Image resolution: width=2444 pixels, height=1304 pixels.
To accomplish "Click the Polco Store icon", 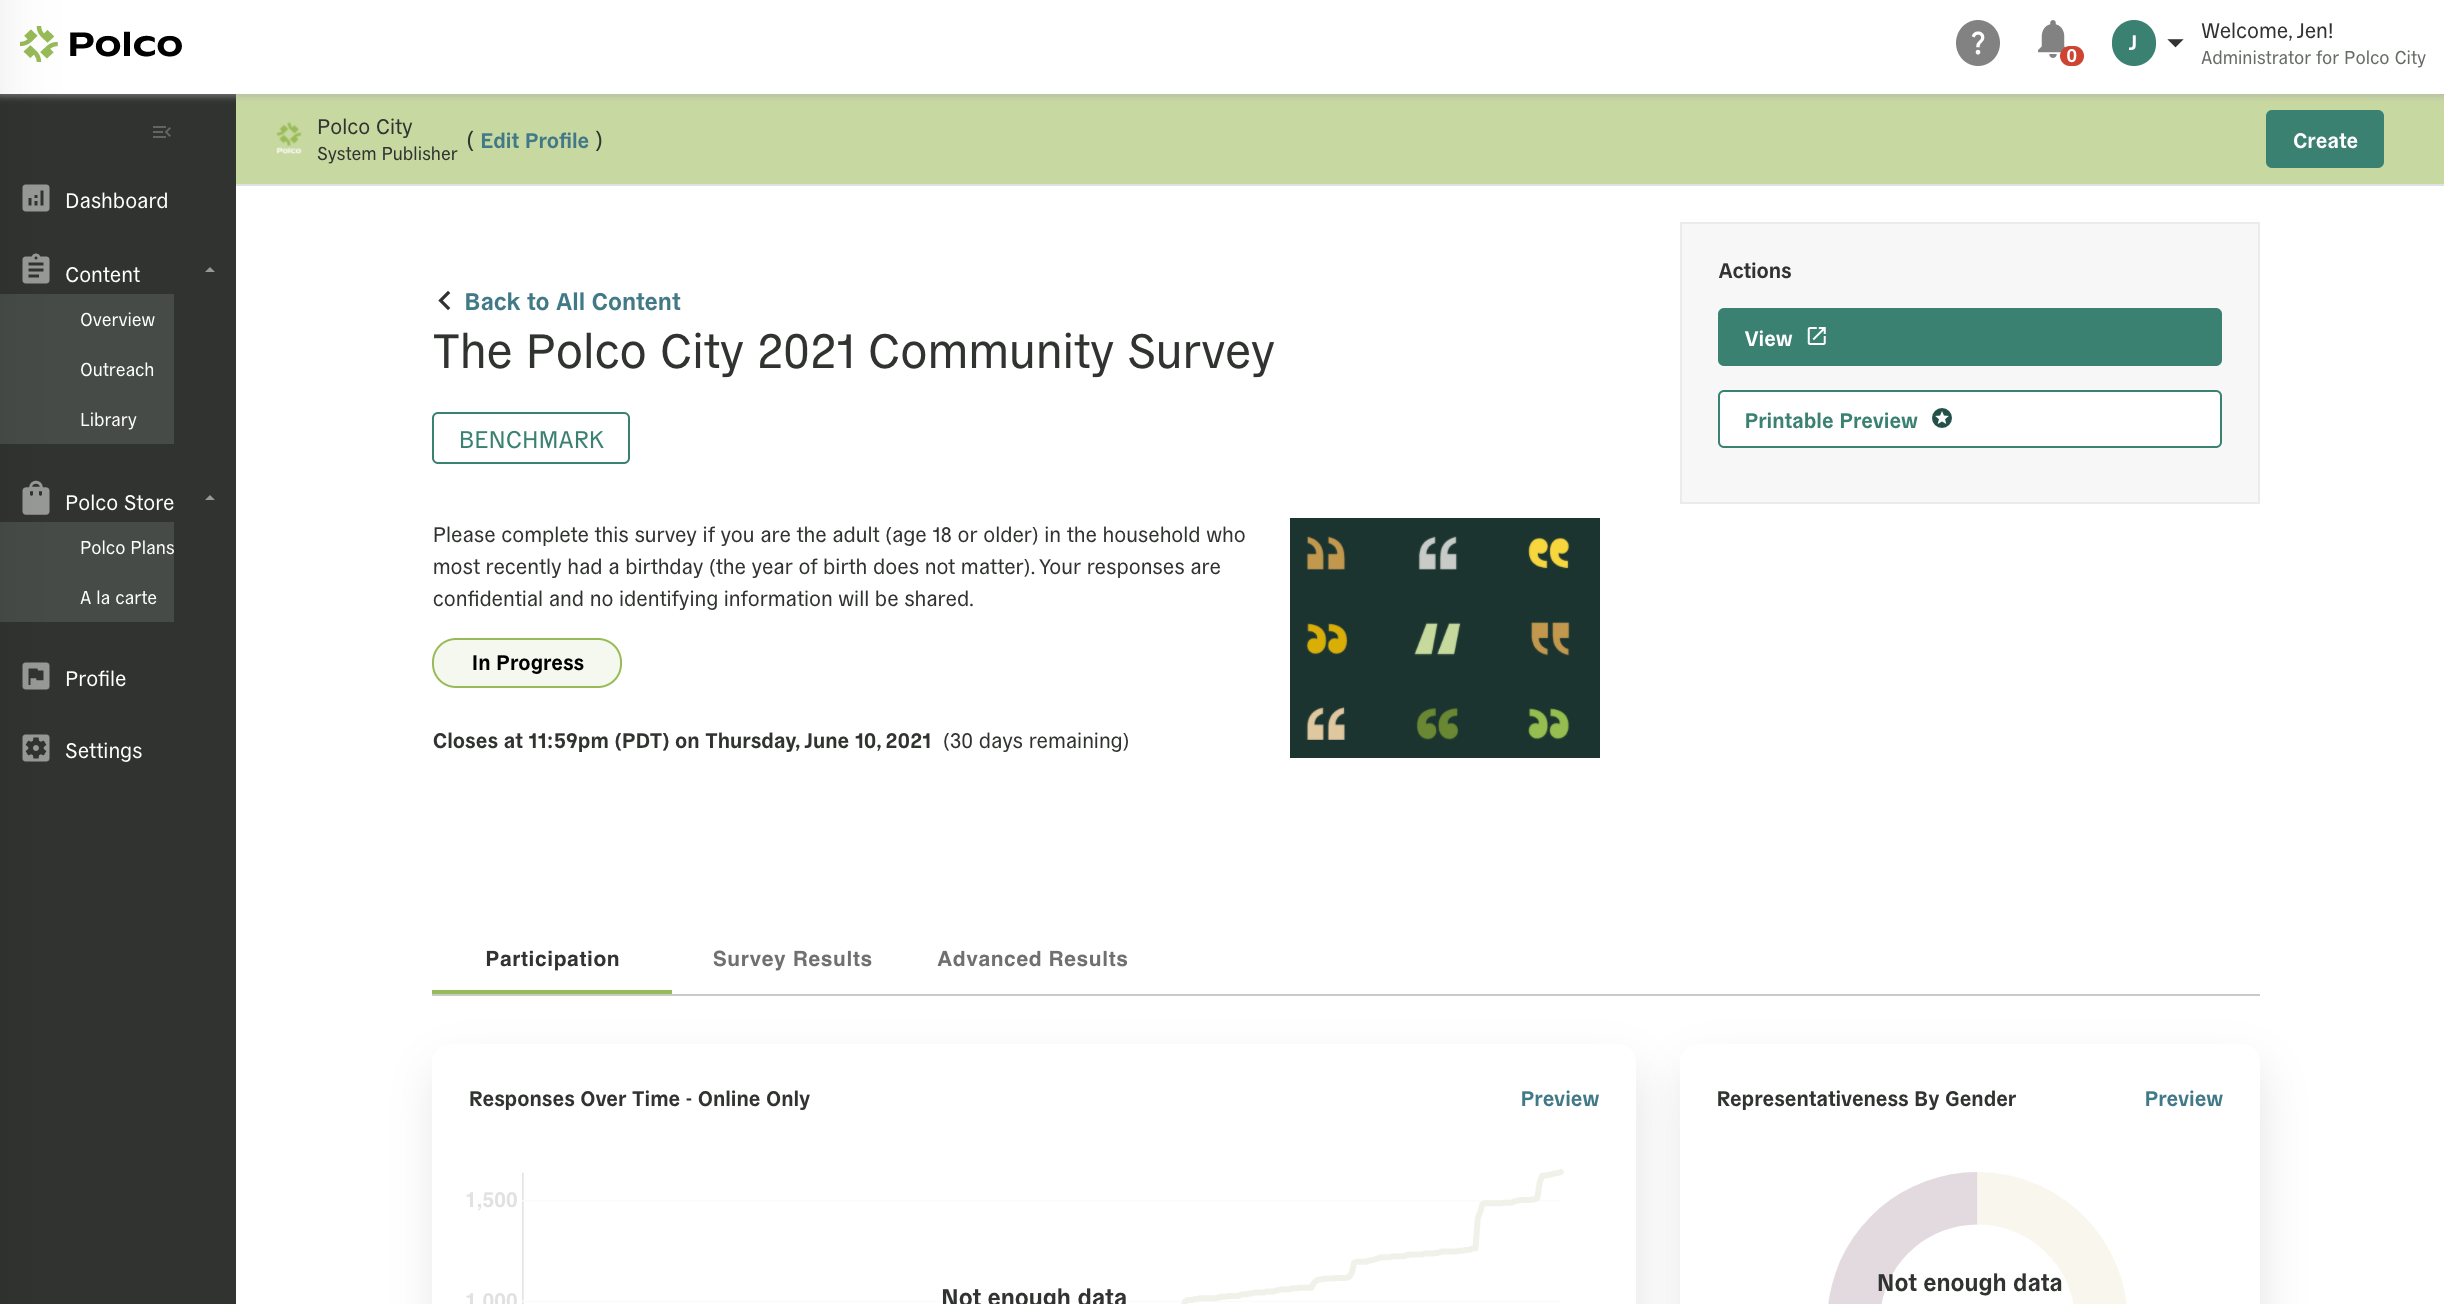I will coord(34,499).
